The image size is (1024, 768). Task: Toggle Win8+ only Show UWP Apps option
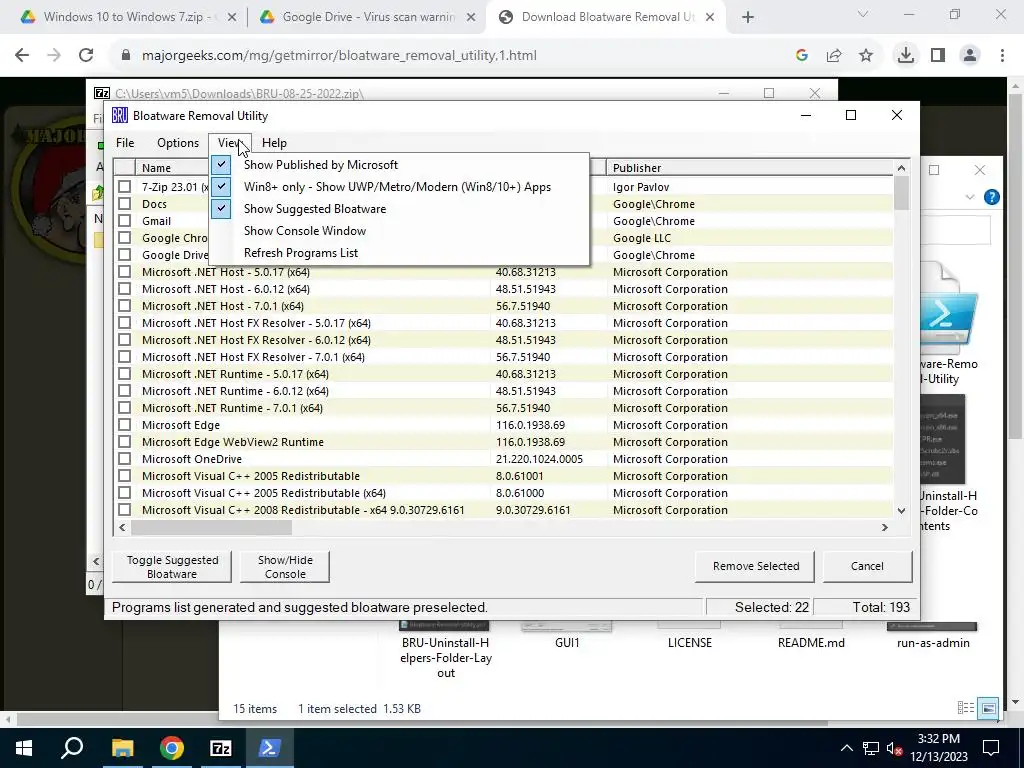(399, 187)
